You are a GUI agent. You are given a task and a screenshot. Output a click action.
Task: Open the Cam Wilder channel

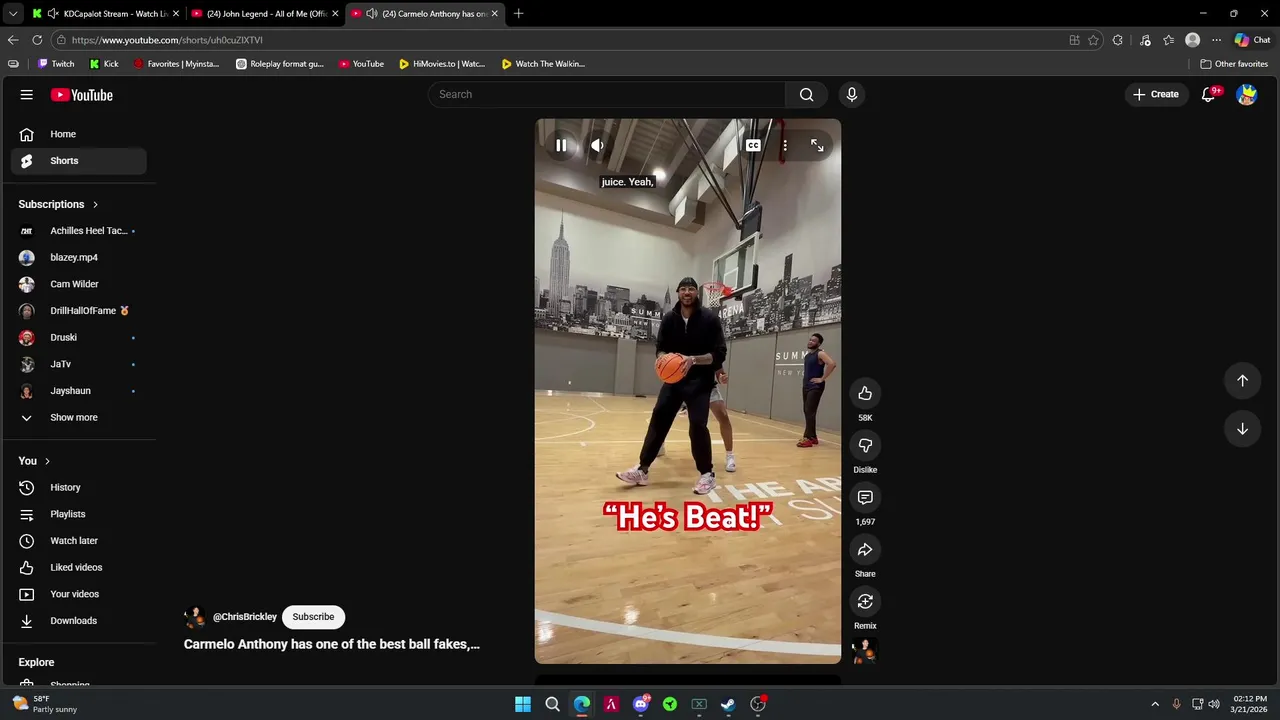point(79,284)
